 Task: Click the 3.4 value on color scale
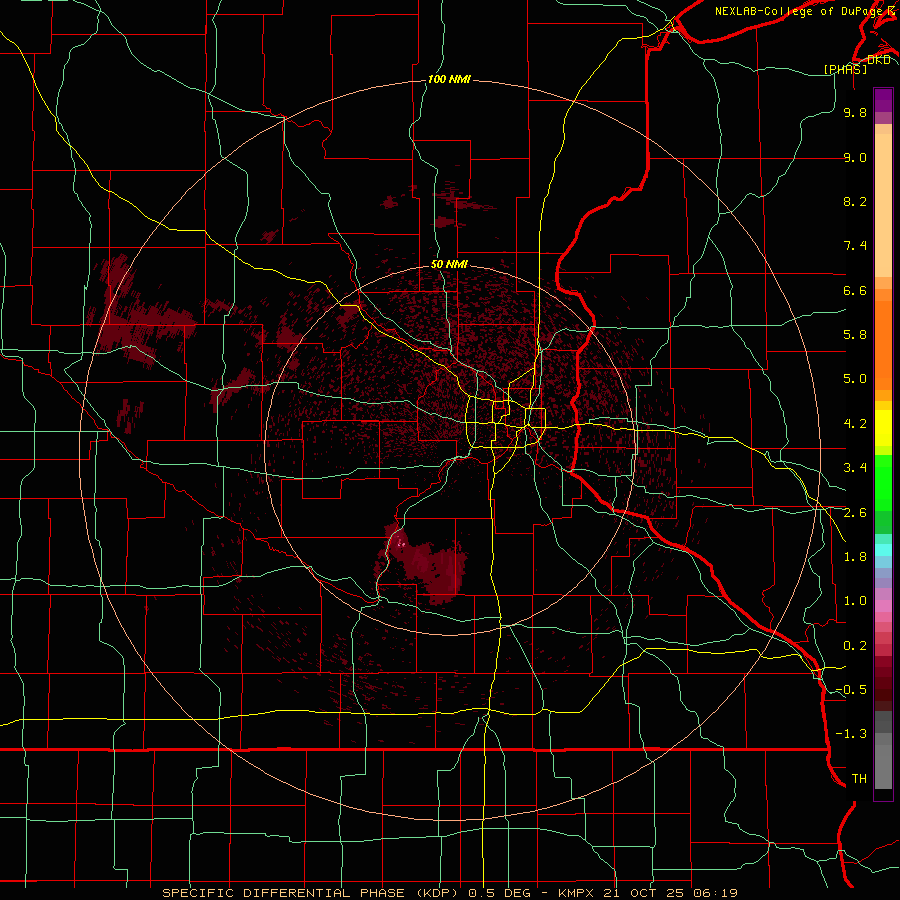tap(855, 468)
